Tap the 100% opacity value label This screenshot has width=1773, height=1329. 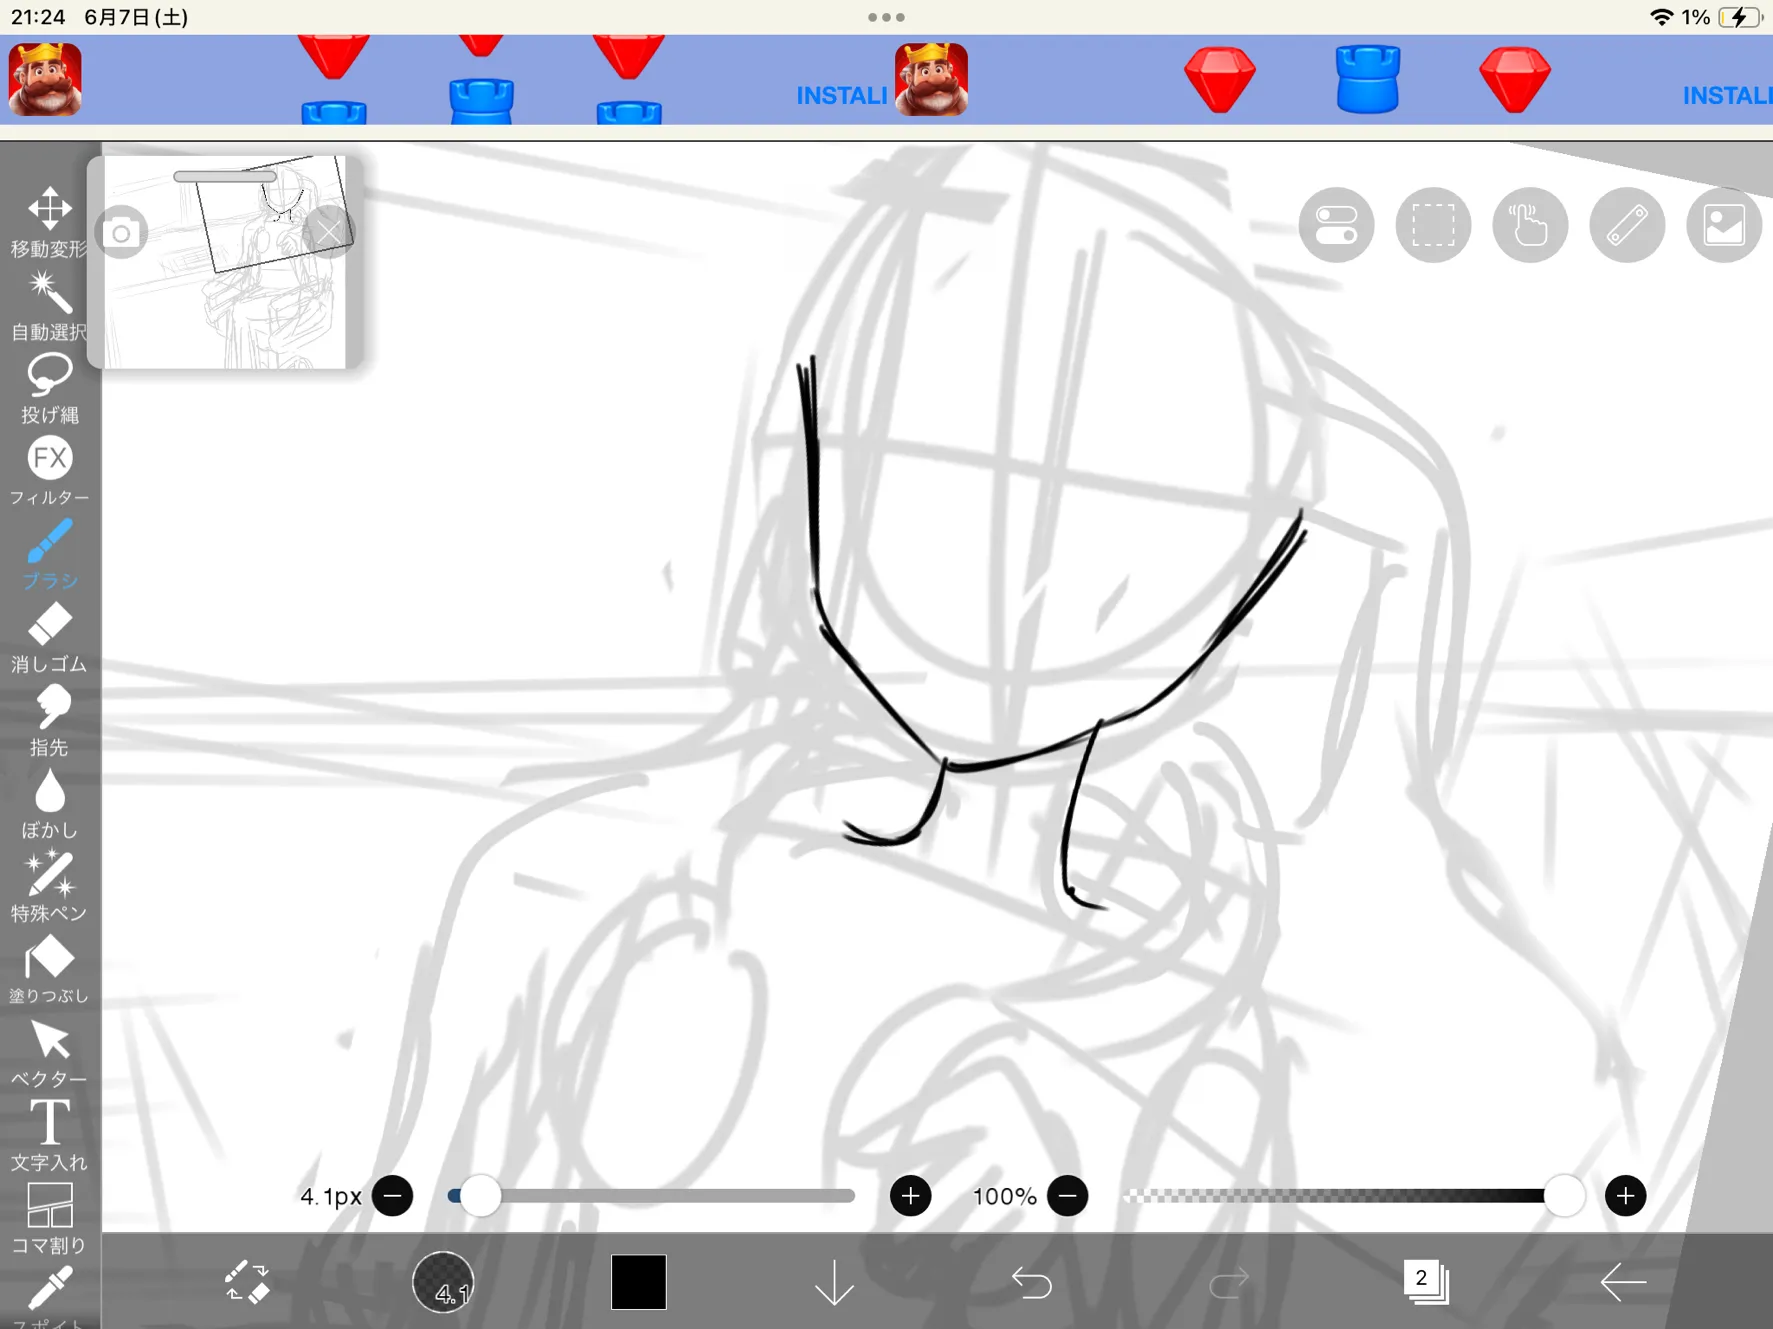pyautogui.click(x=1004, y=1196)
